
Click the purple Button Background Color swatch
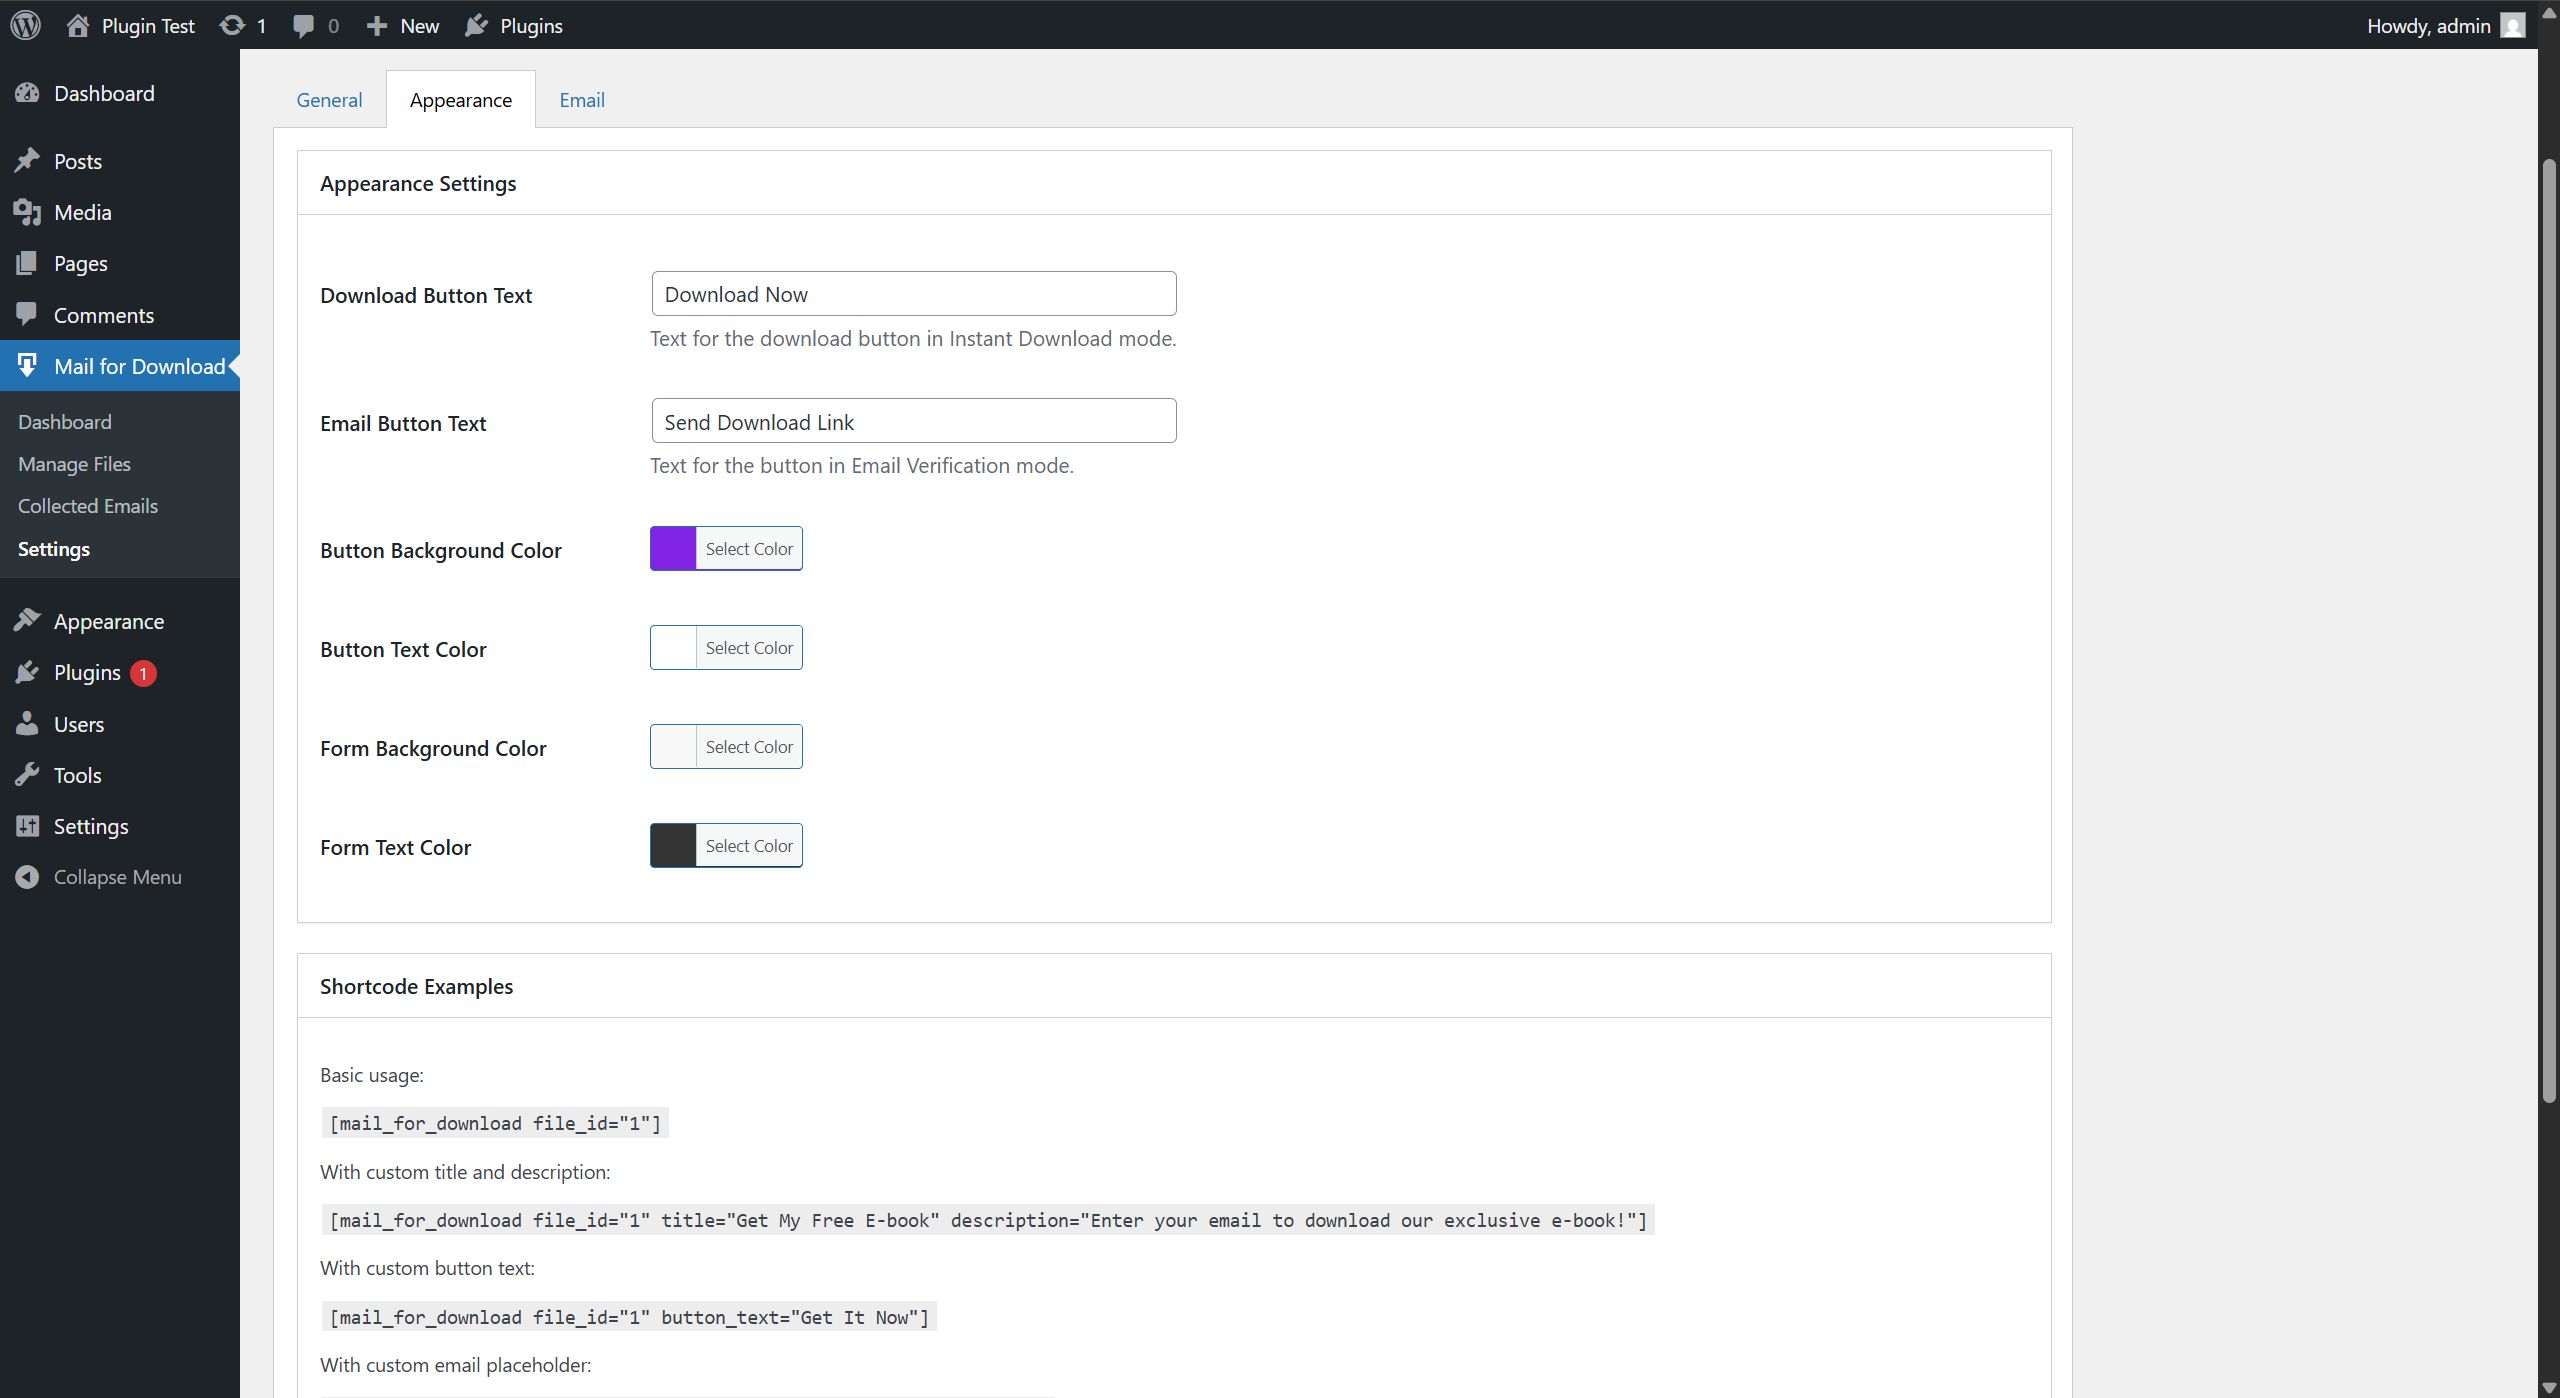673,549
